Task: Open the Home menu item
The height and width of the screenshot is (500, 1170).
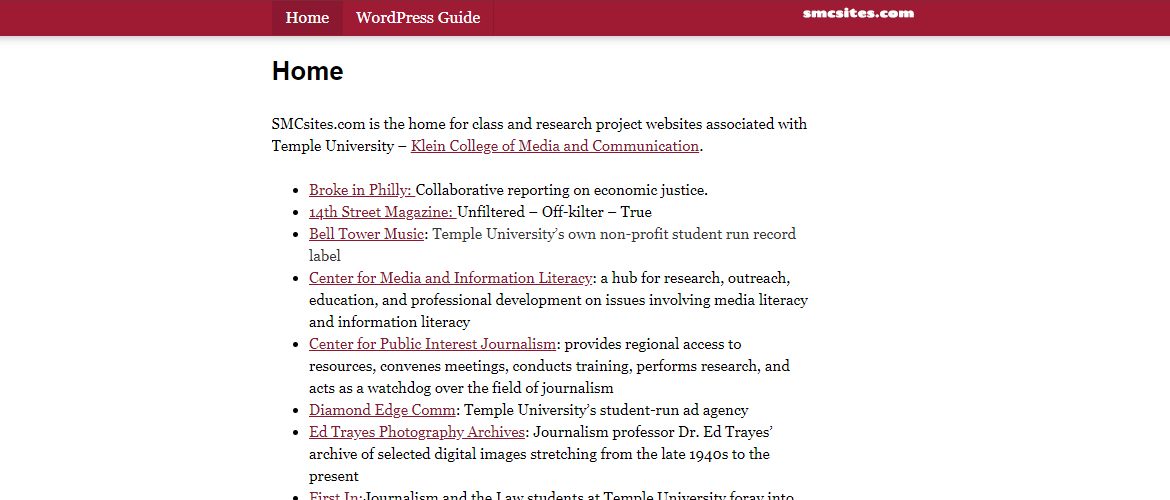Action: pyautogui.click(x=307, y=18)
